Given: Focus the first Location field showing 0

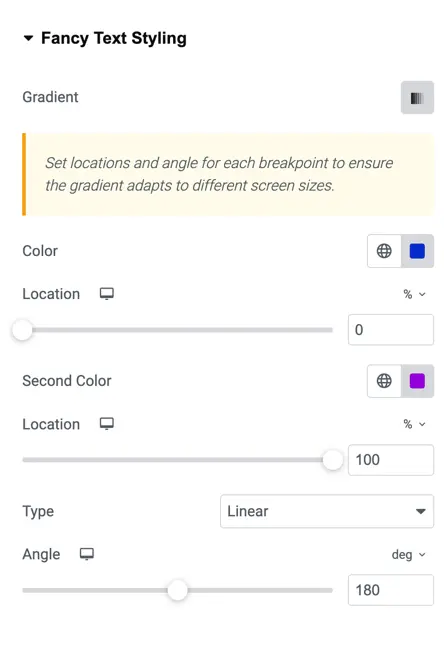Looking at the screenshot, I should pos(391,330).
